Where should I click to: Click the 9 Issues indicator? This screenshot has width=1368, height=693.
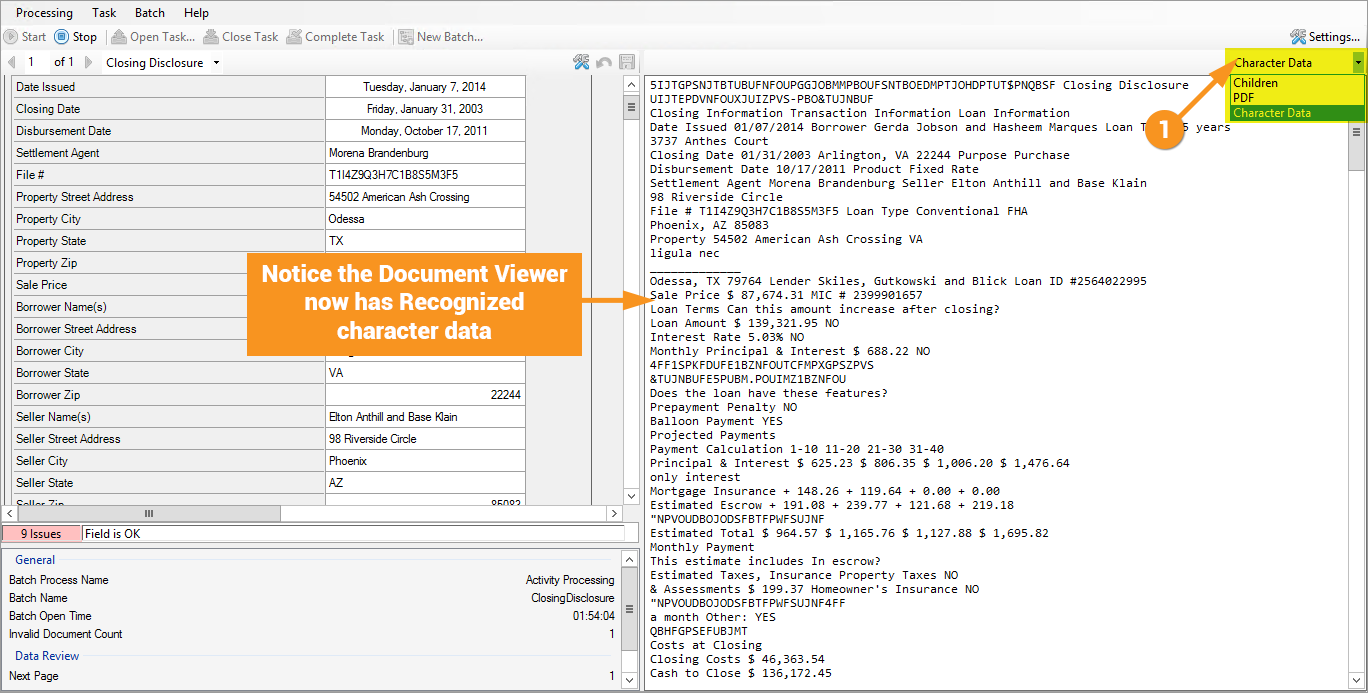click(x=41, y=534)
